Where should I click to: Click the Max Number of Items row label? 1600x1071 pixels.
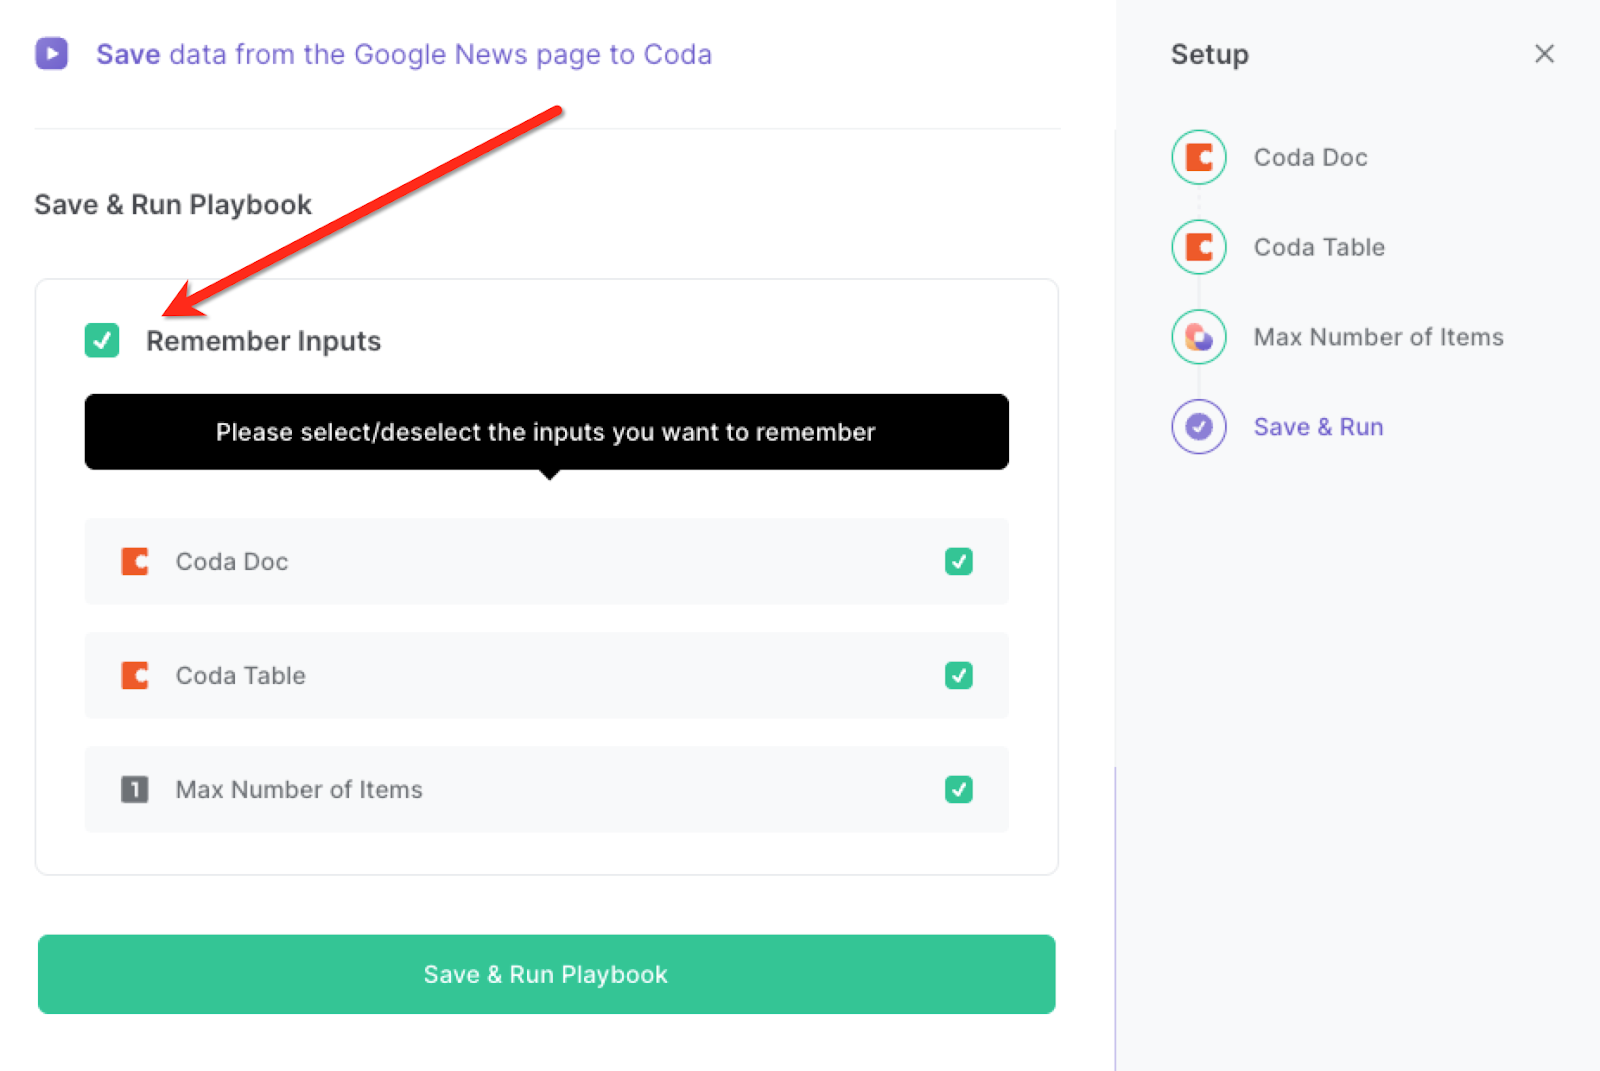300,790
